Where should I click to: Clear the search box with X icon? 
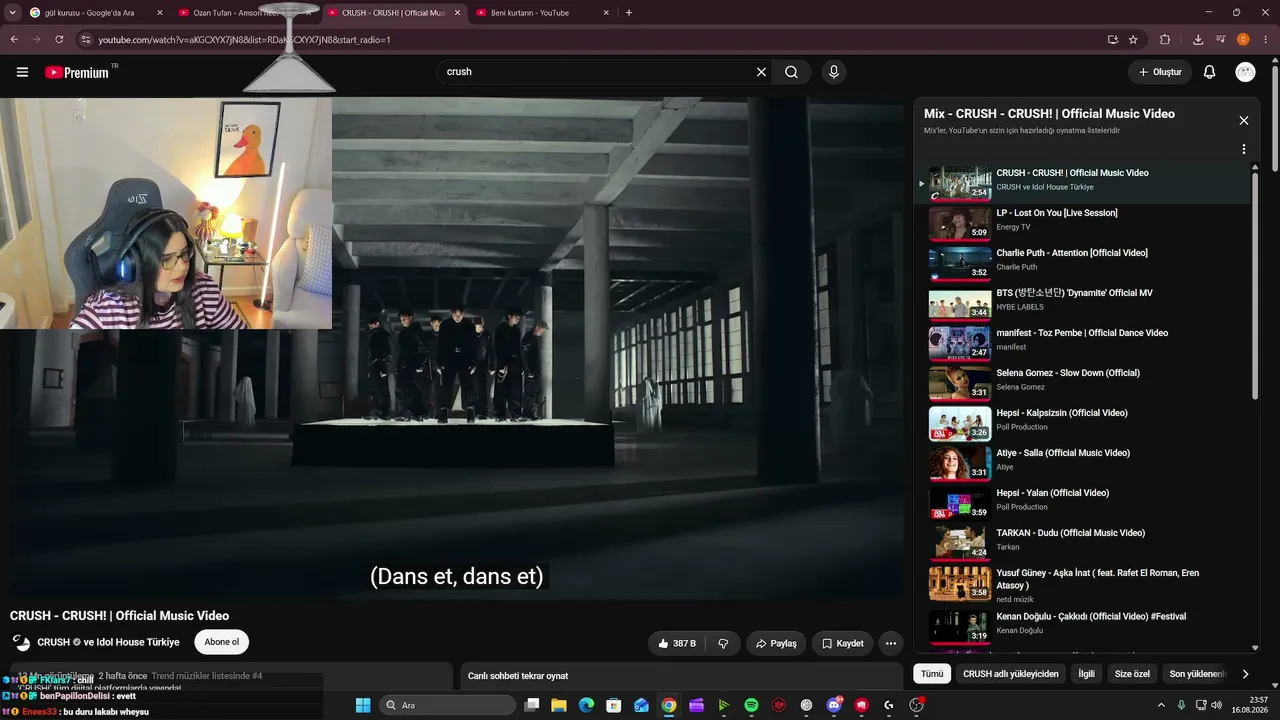click(x=761, y=72)
